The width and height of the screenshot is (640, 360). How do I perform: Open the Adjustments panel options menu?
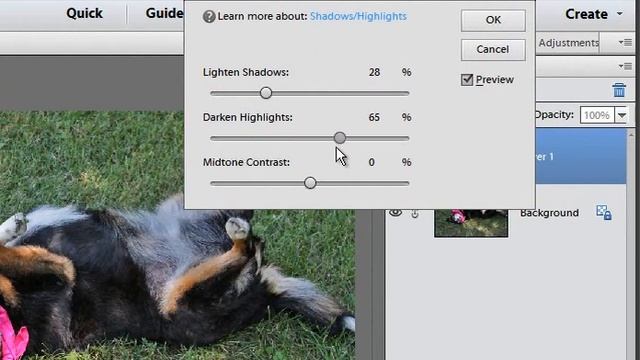625,42
